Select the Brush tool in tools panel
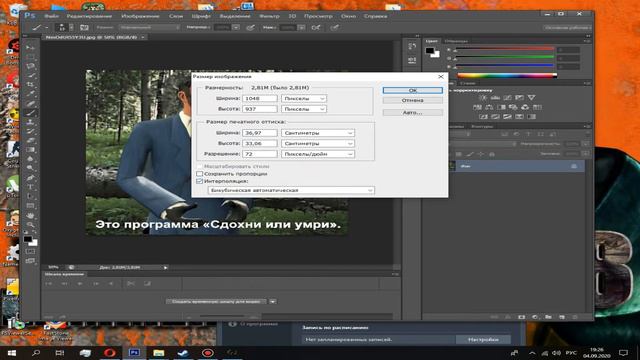 [31, 113]
